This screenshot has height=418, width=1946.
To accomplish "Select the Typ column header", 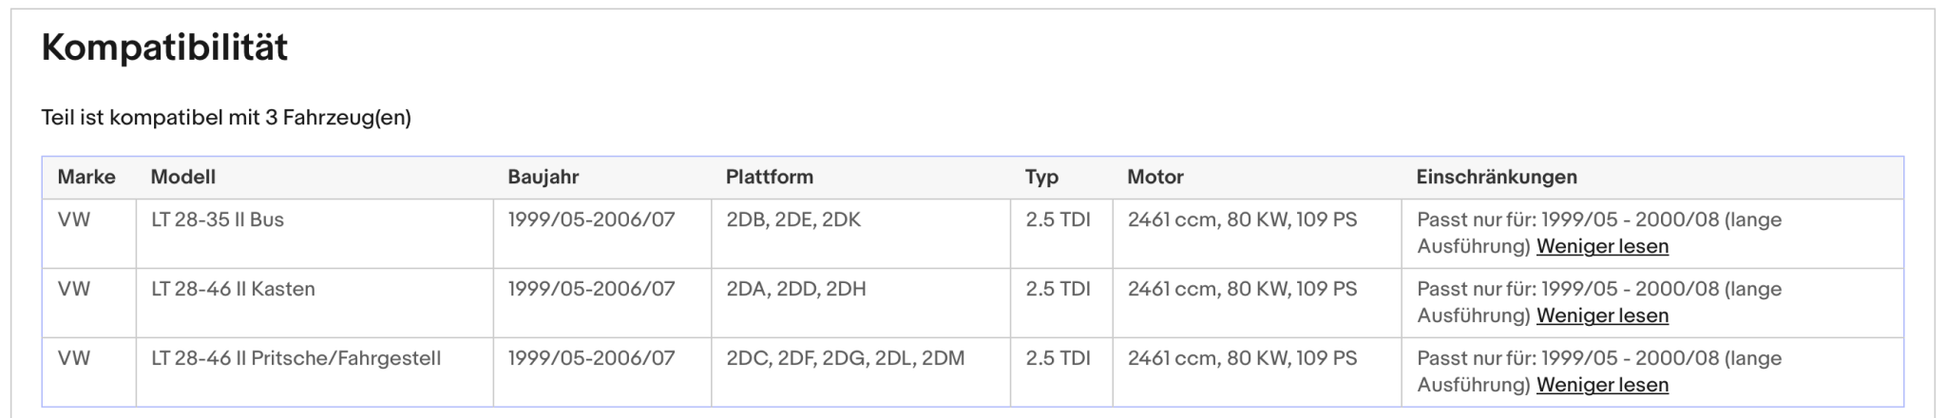I will (x=1041, y=177).
